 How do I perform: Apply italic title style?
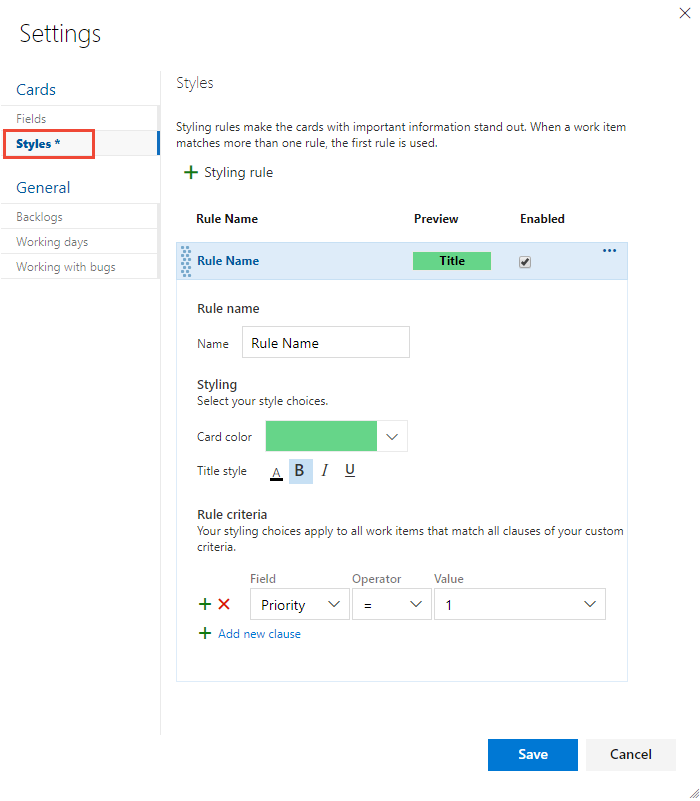pos(324,470)
